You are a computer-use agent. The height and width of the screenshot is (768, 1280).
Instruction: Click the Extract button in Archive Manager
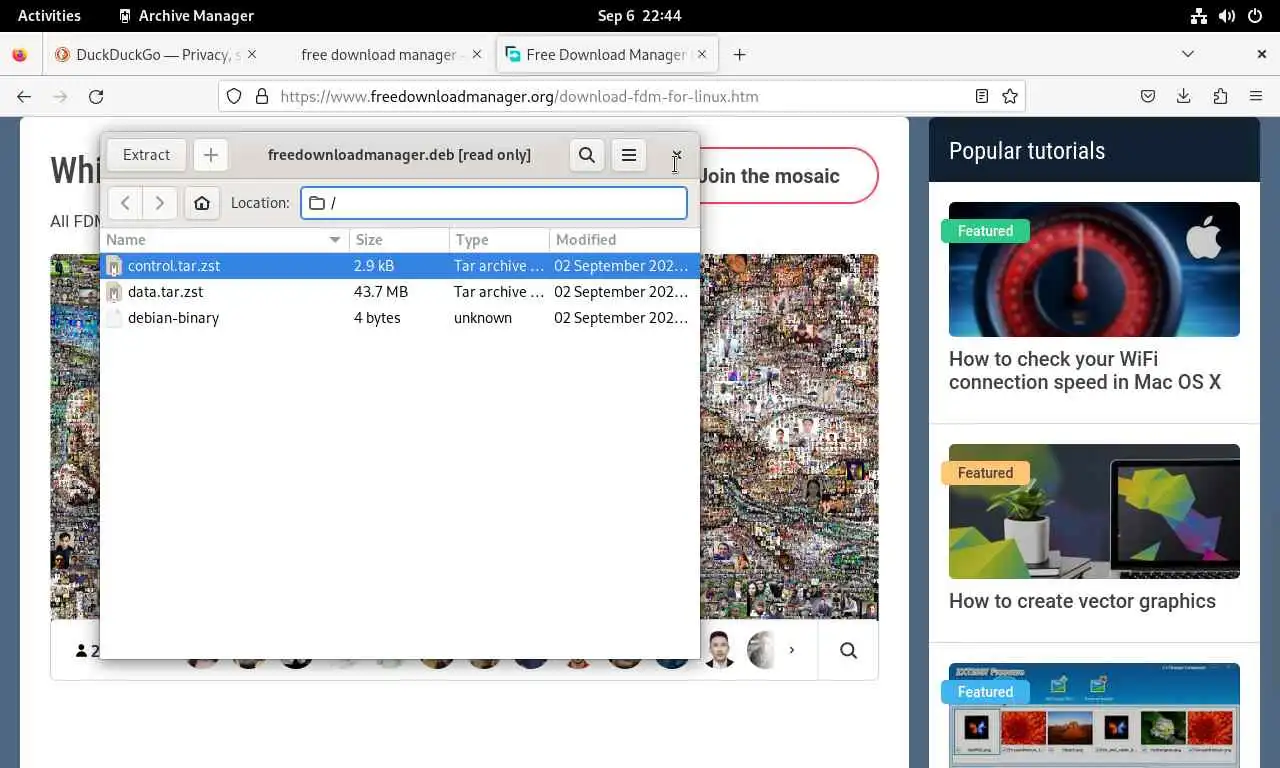click(x=146, y=155)
